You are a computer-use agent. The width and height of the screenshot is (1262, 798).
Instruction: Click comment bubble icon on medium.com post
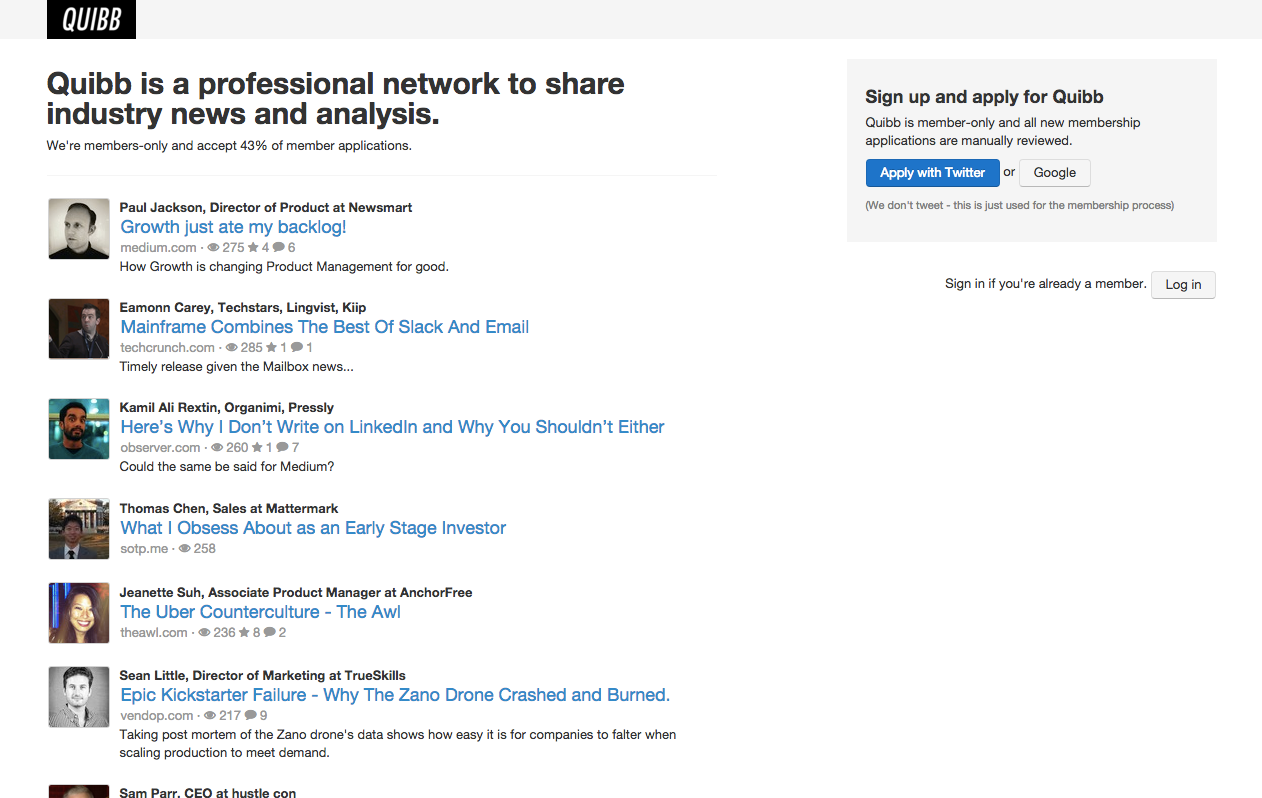click(x=278, y=247)
